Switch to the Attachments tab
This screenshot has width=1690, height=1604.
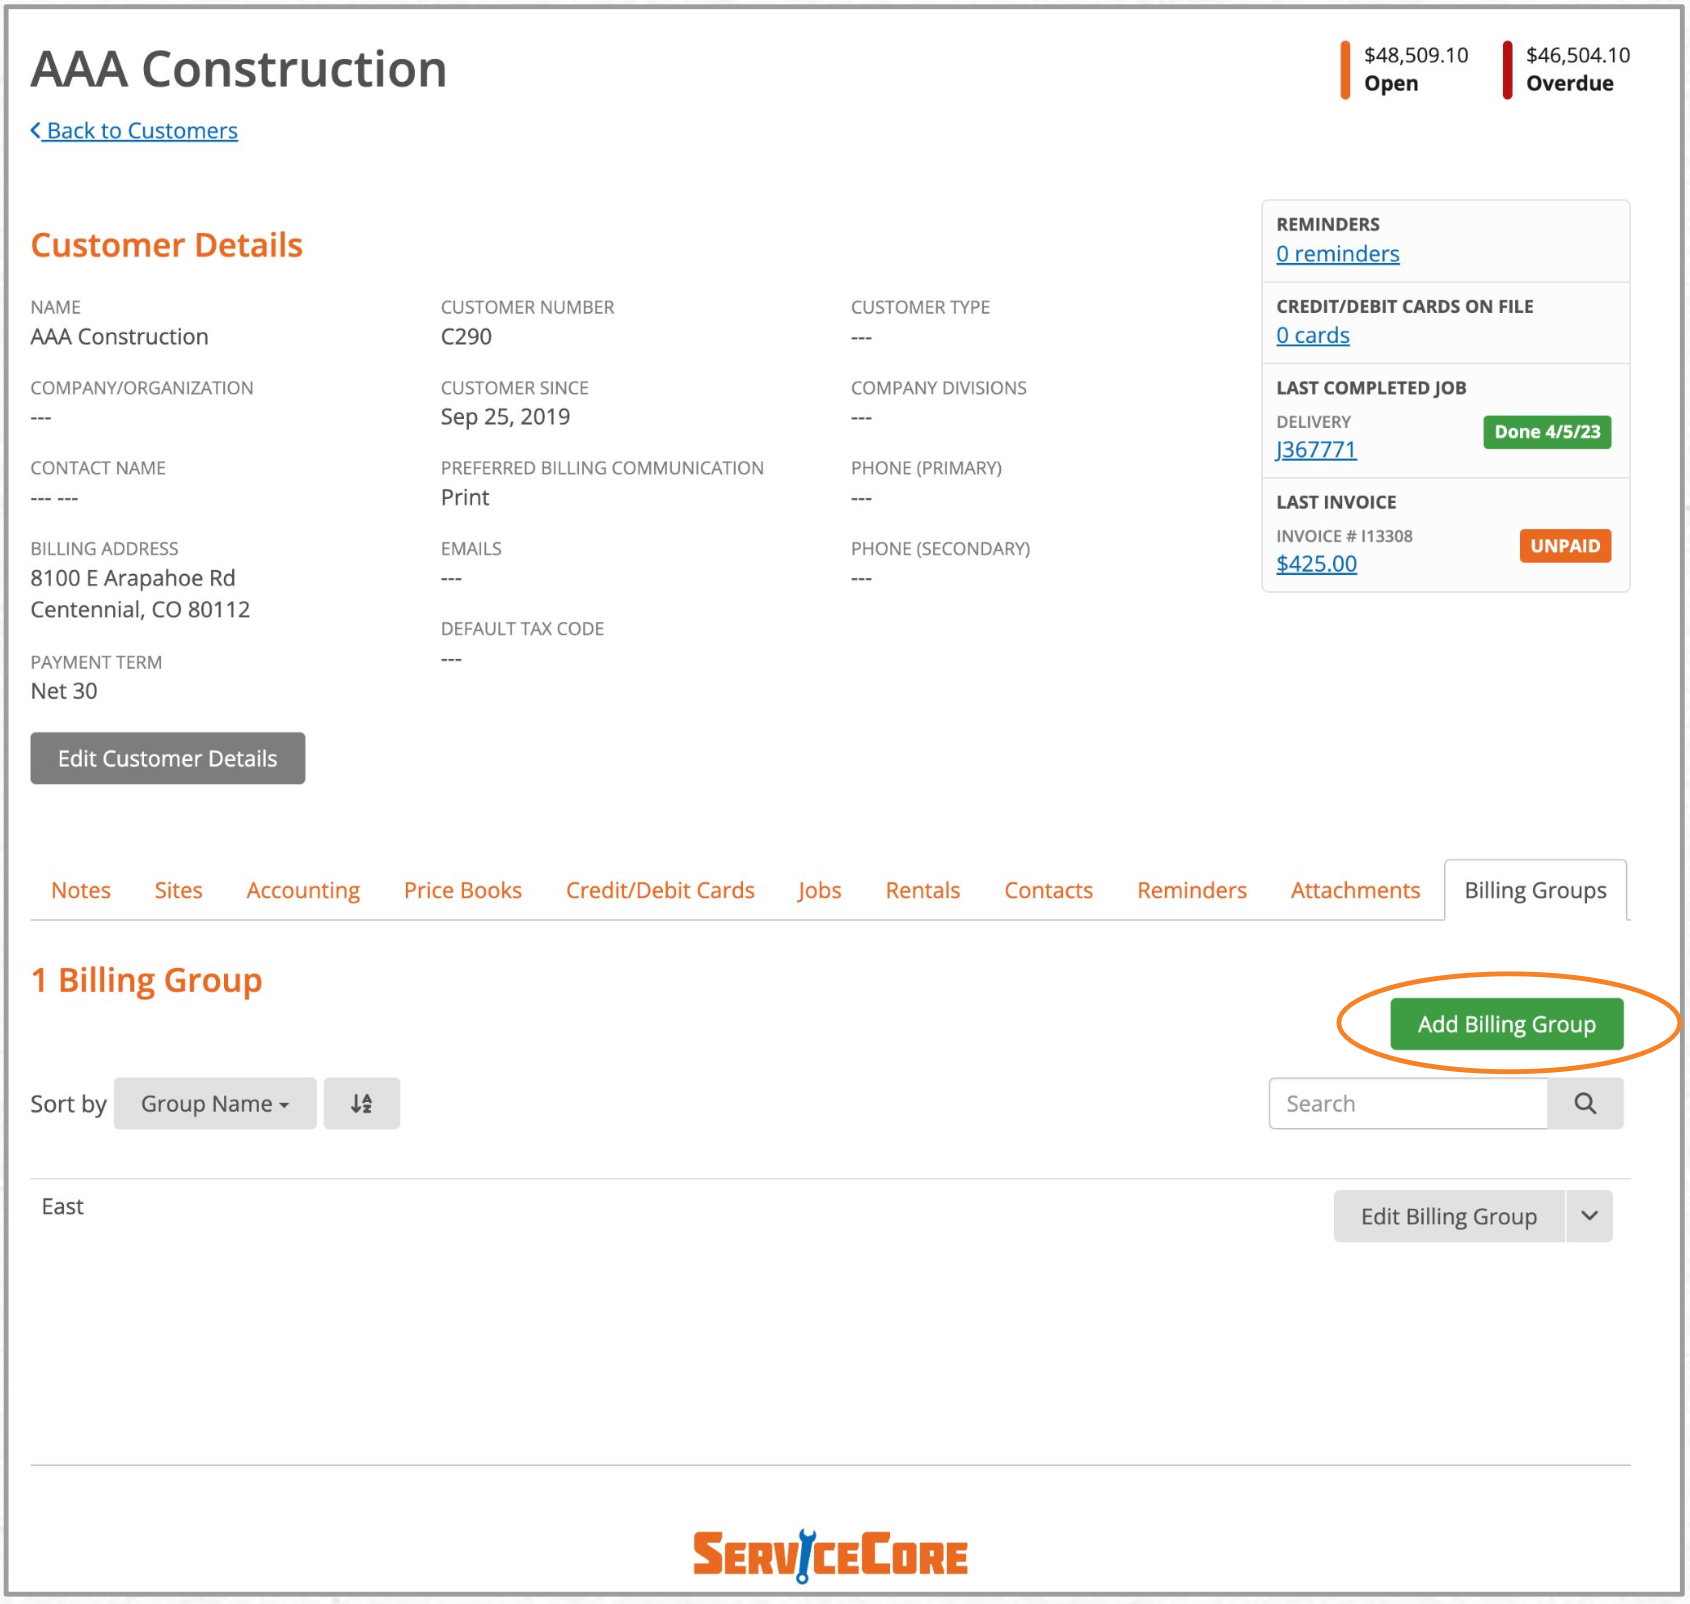click(x=1354, y=890)
